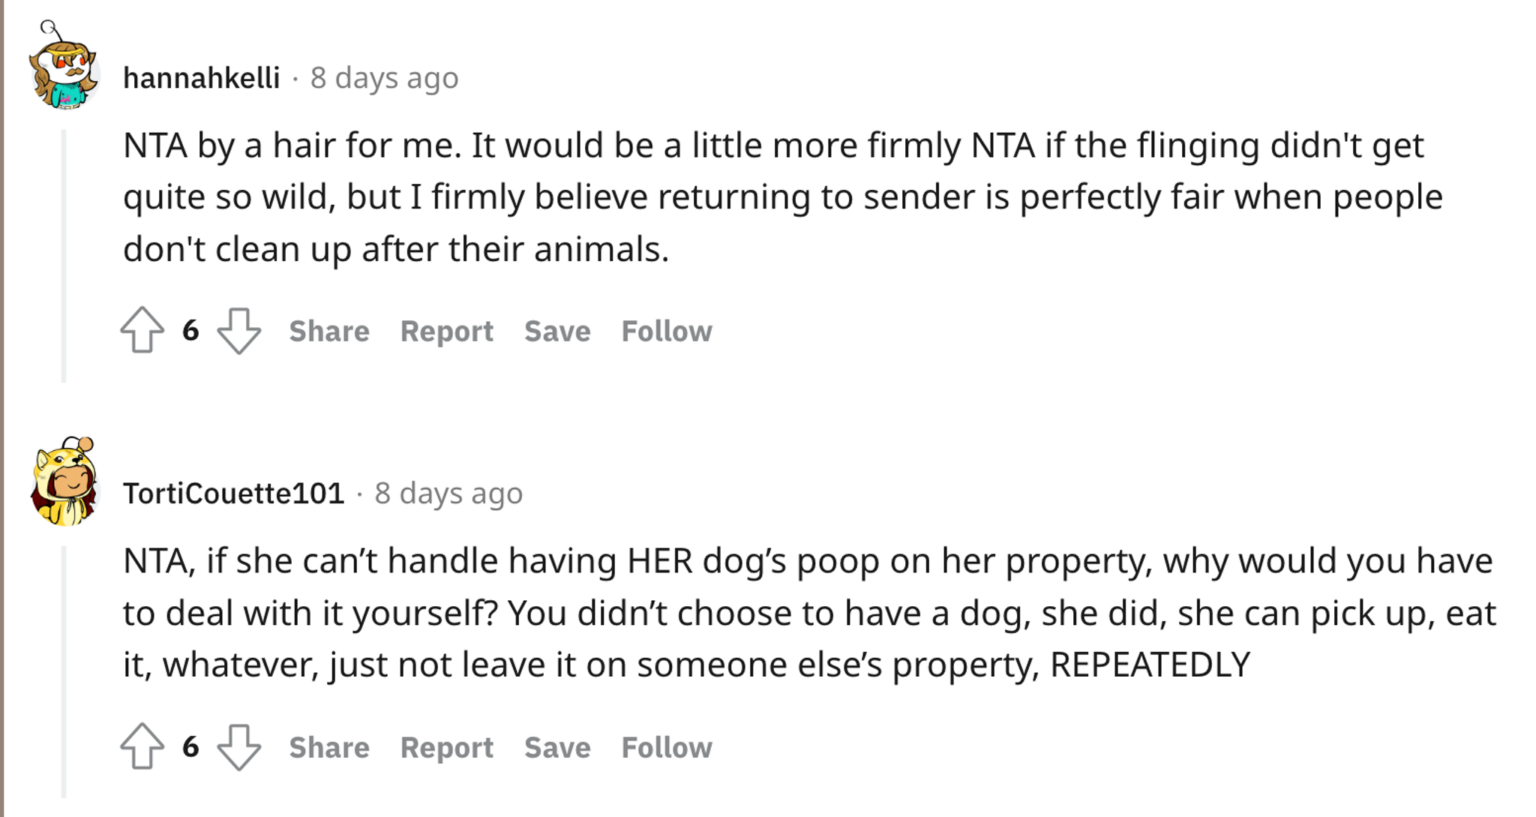1536x817 pixels.
Task: Click the 8 days ago timestamp on first comment
Action: click(x=384, y=77)
